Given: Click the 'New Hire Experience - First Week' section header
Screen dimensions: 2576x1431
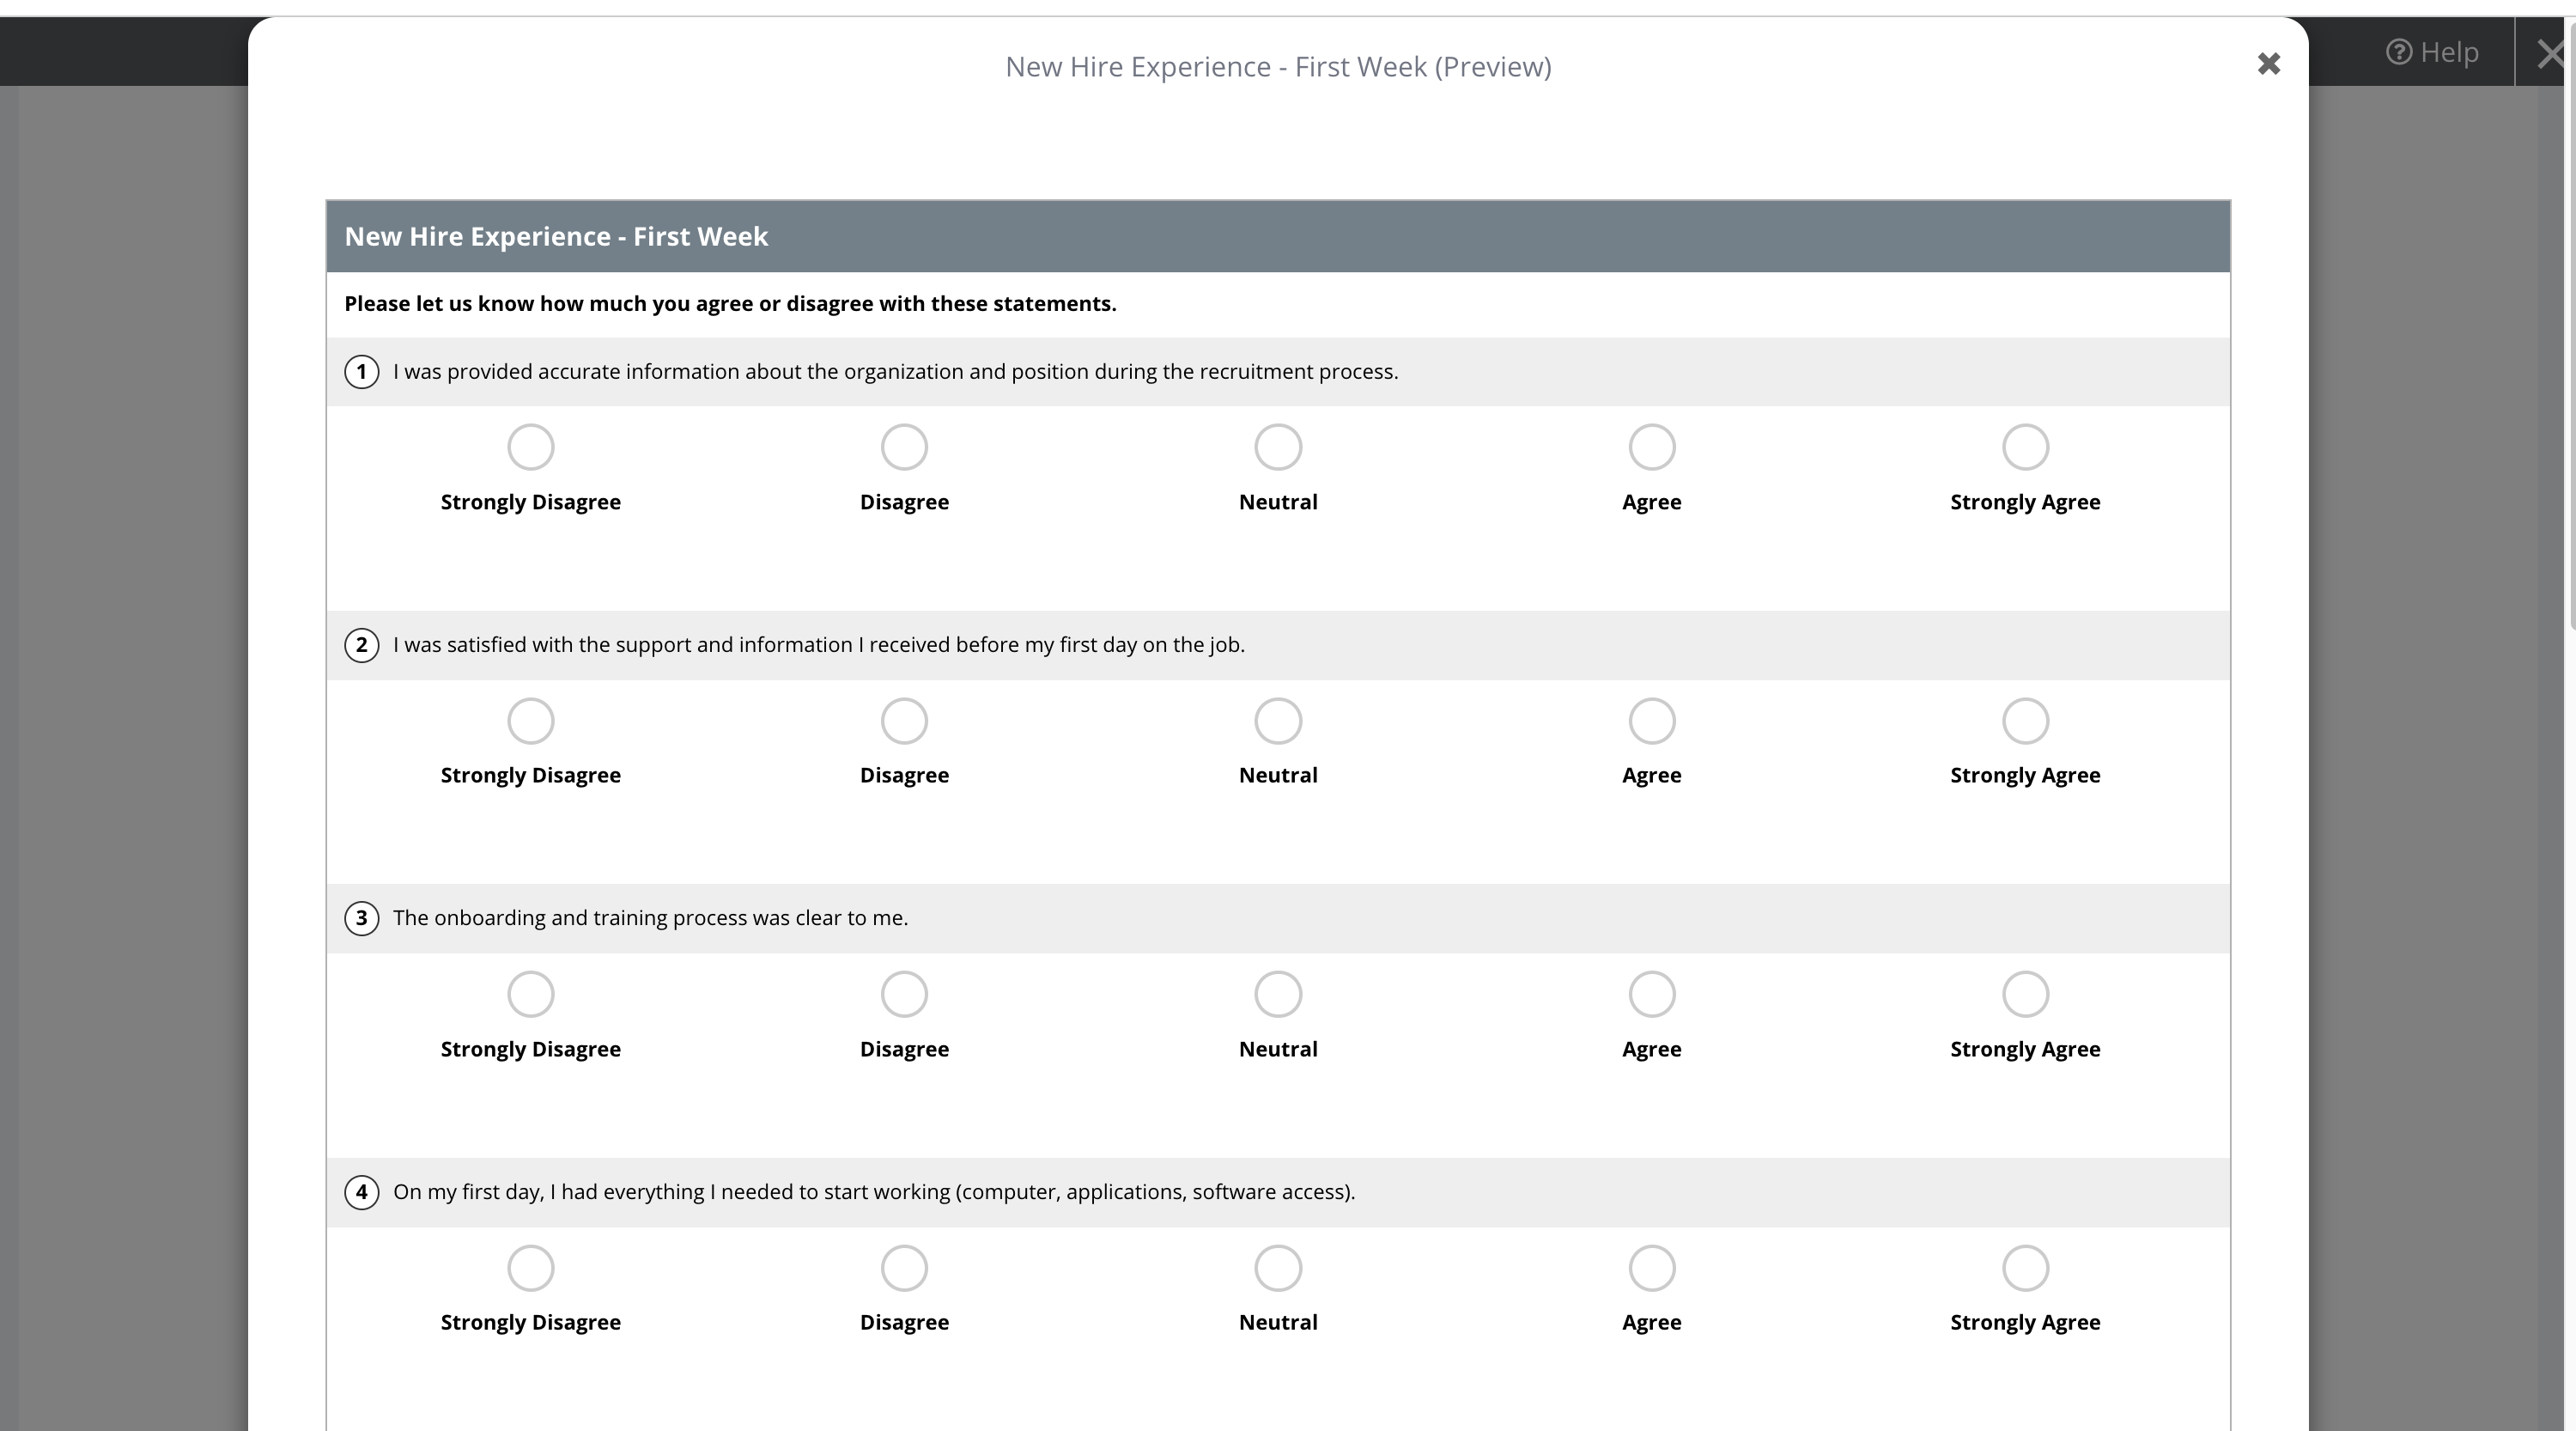Looking at the screenshot, I should (x=1278, y=236).
